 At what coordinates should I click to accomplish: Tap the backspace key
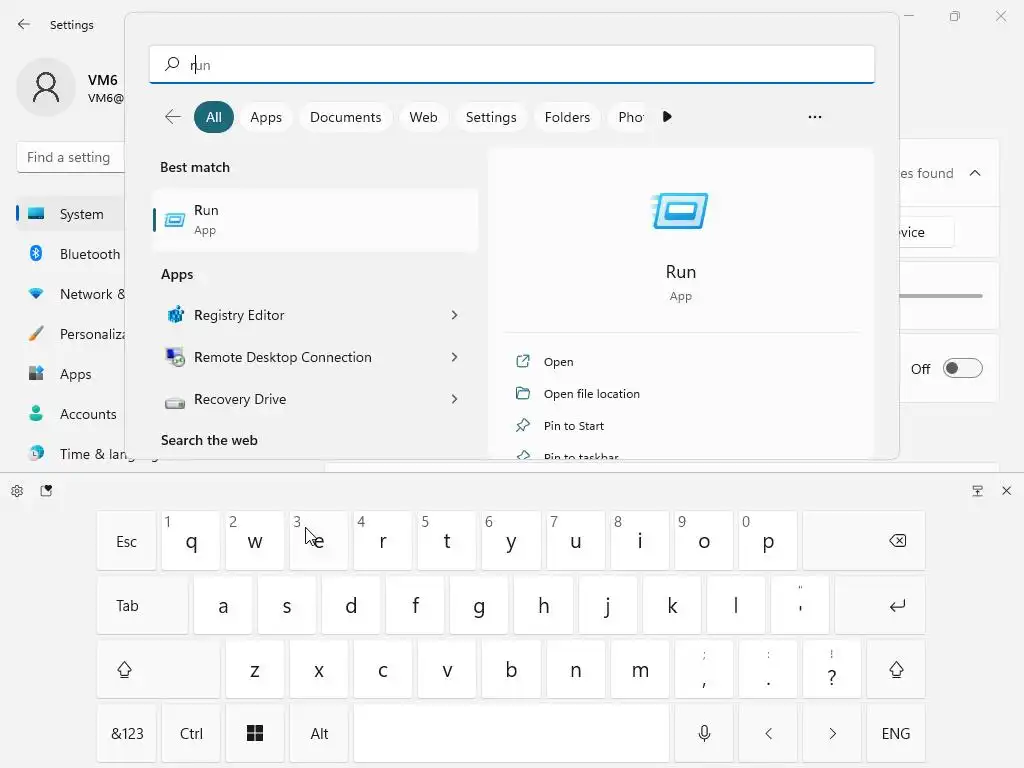864,541
